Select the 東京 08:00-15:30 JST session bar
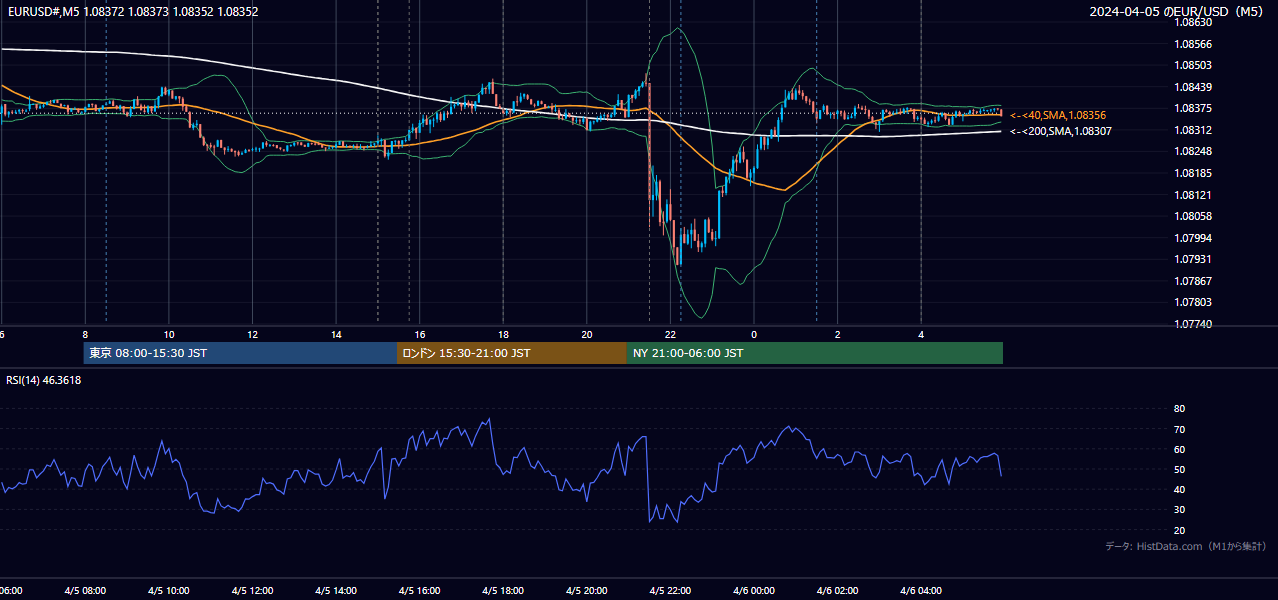 (x=240, y=353)
